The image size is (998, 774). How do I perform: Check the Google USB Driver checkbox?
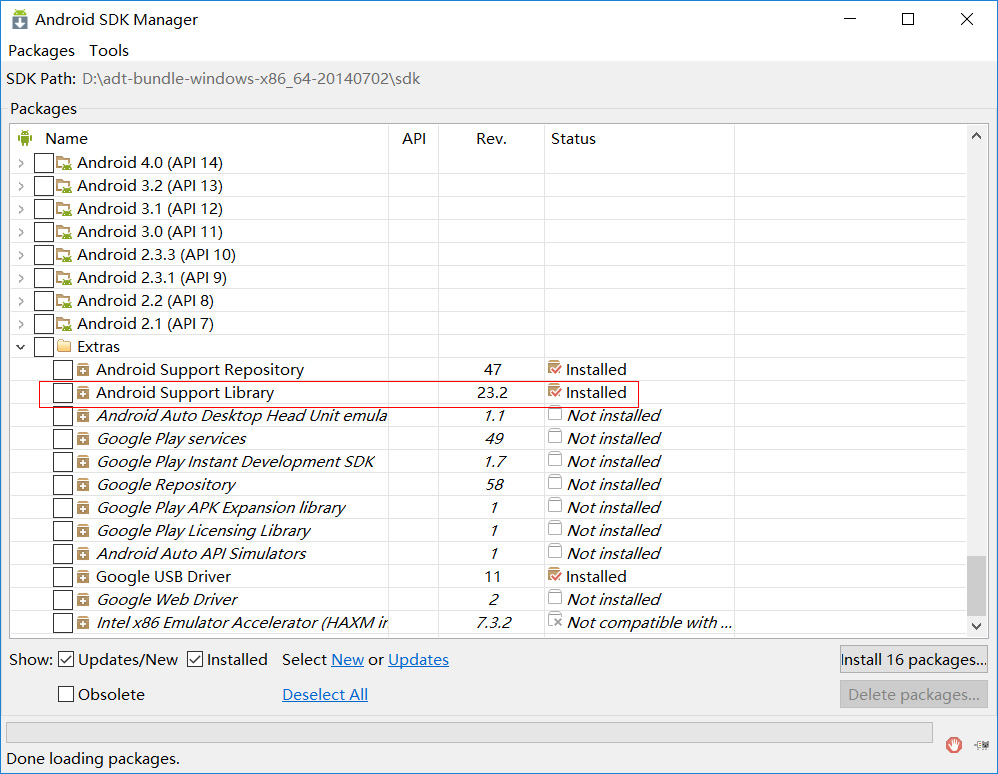click(63, 577)
